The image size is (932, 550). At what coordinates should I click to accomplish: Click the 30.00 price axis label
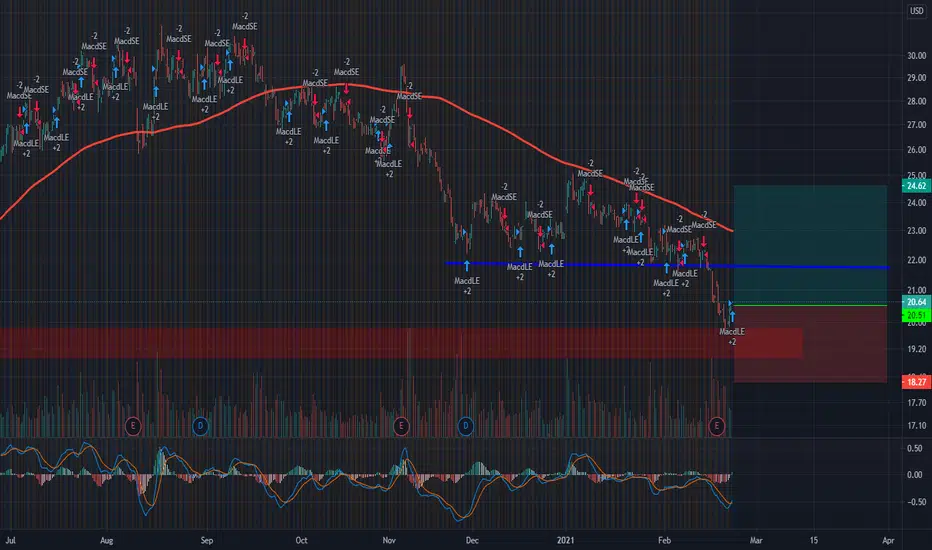[916, 55]
